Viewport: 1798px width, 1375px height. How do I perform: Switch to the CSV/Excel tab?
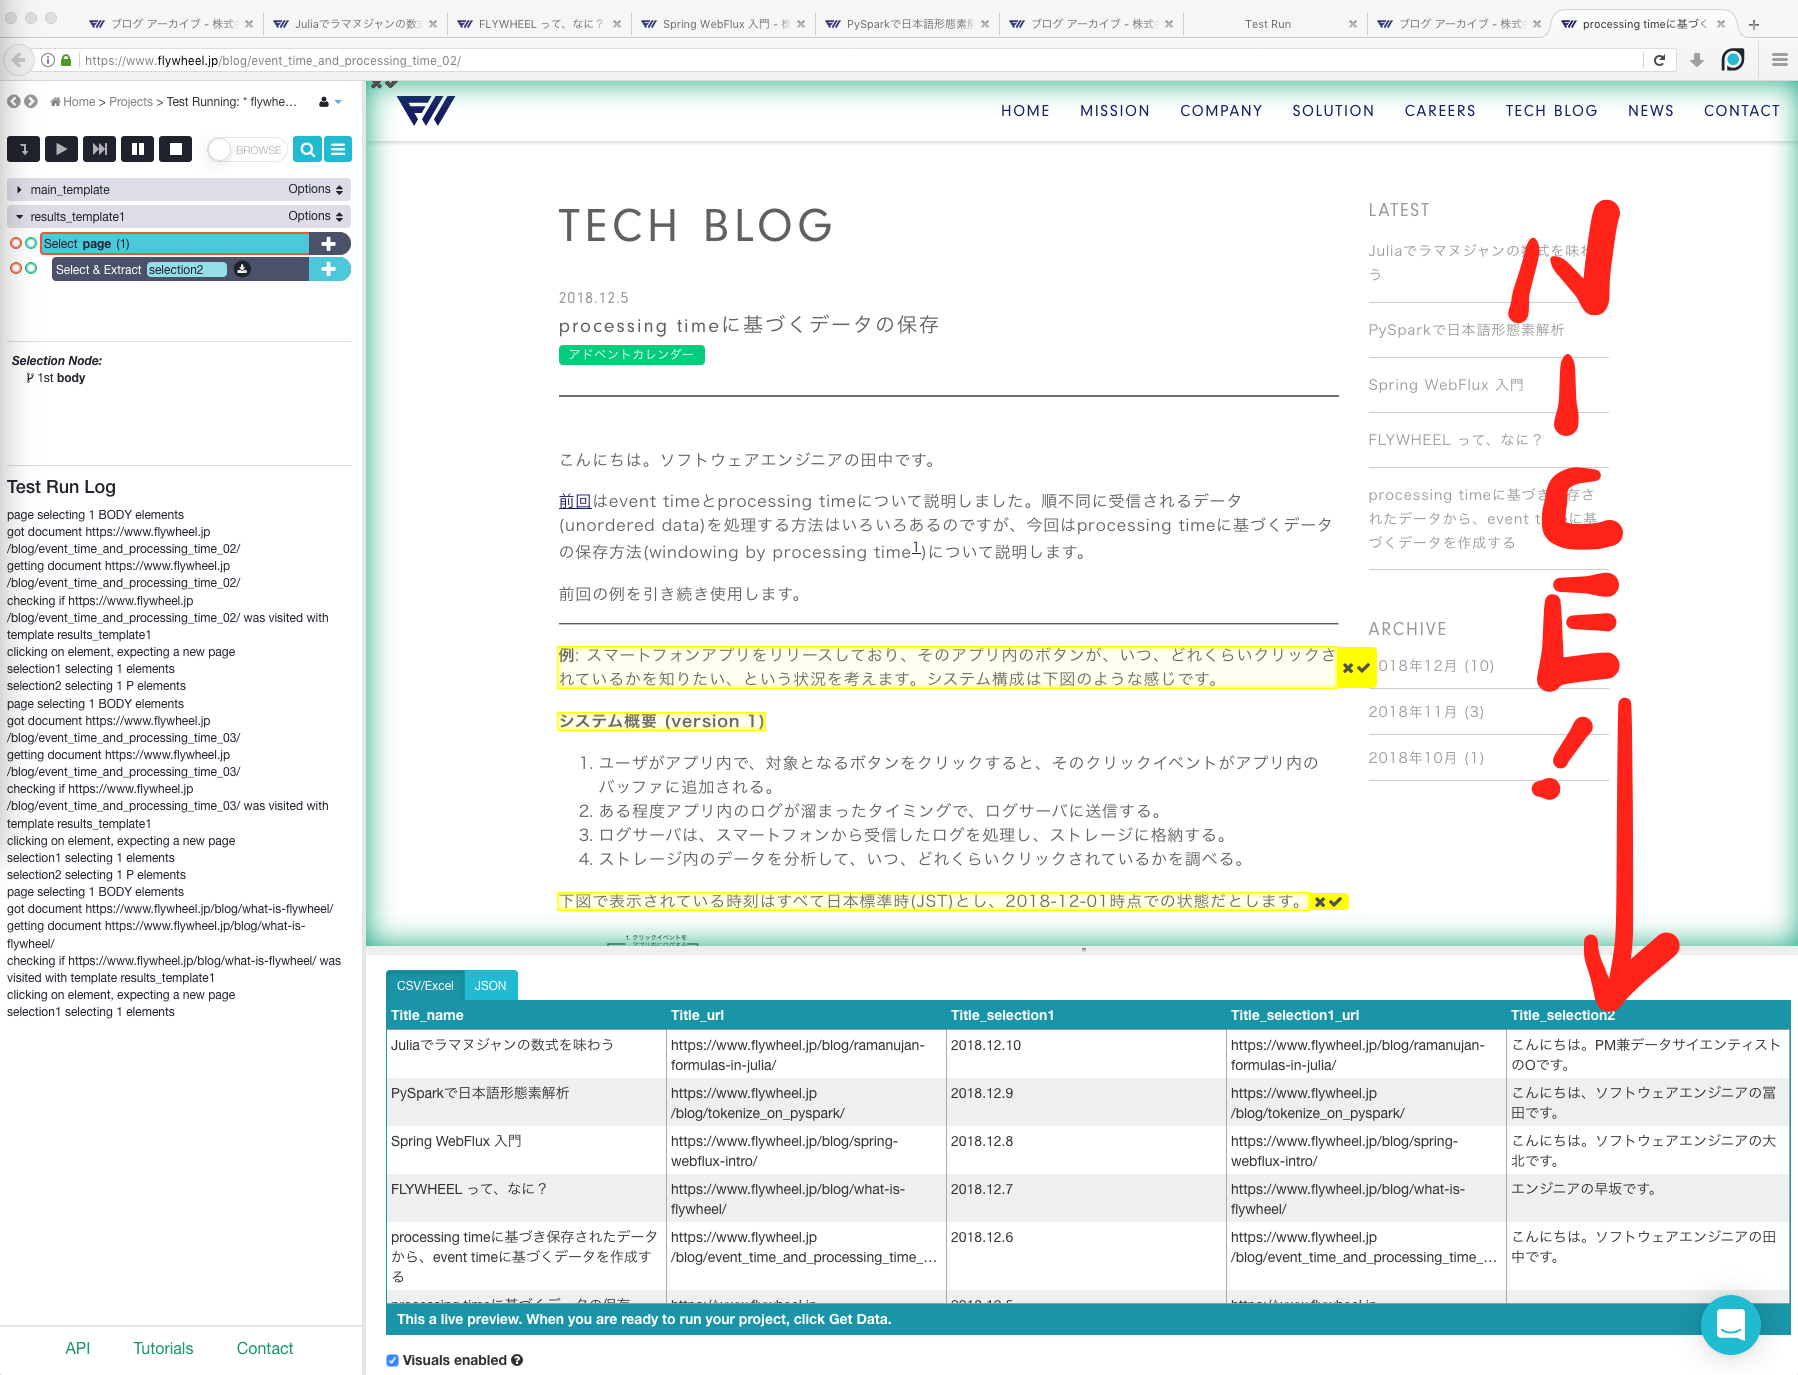(425, 985)
